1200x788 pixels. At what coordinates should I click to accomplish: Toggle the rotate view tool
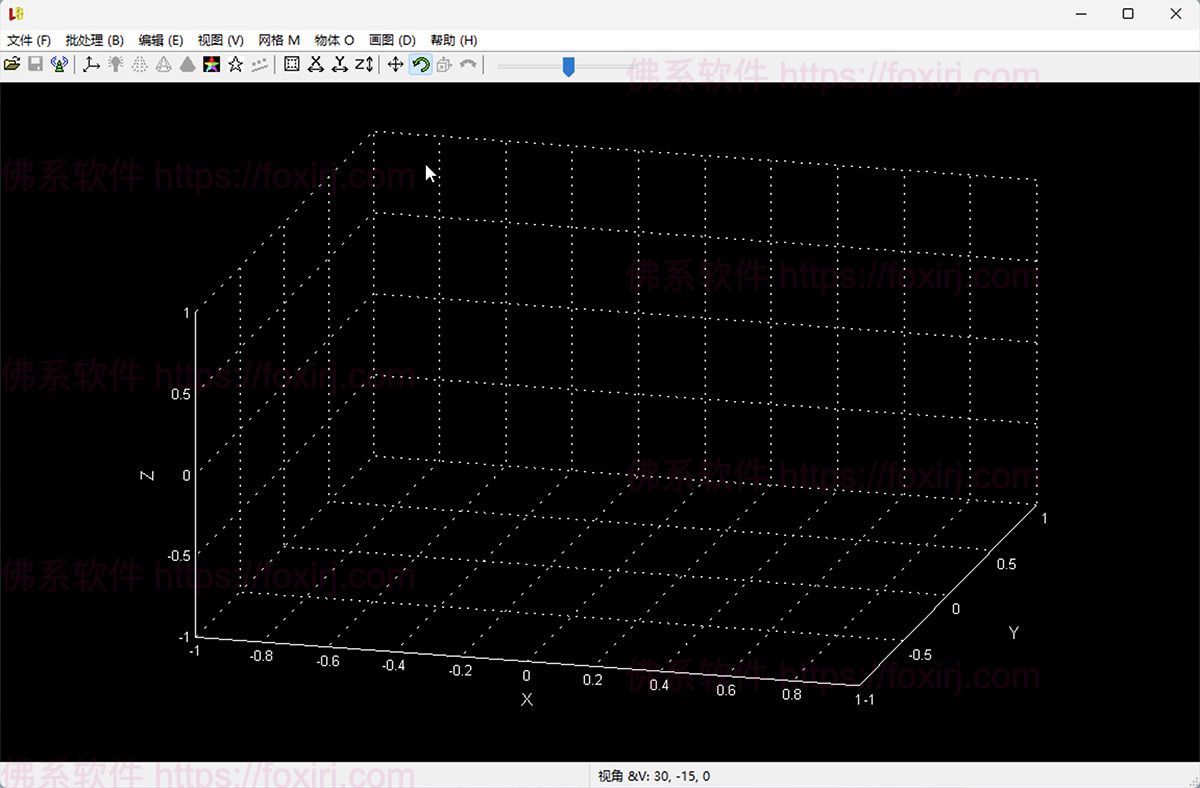(419, 64)
